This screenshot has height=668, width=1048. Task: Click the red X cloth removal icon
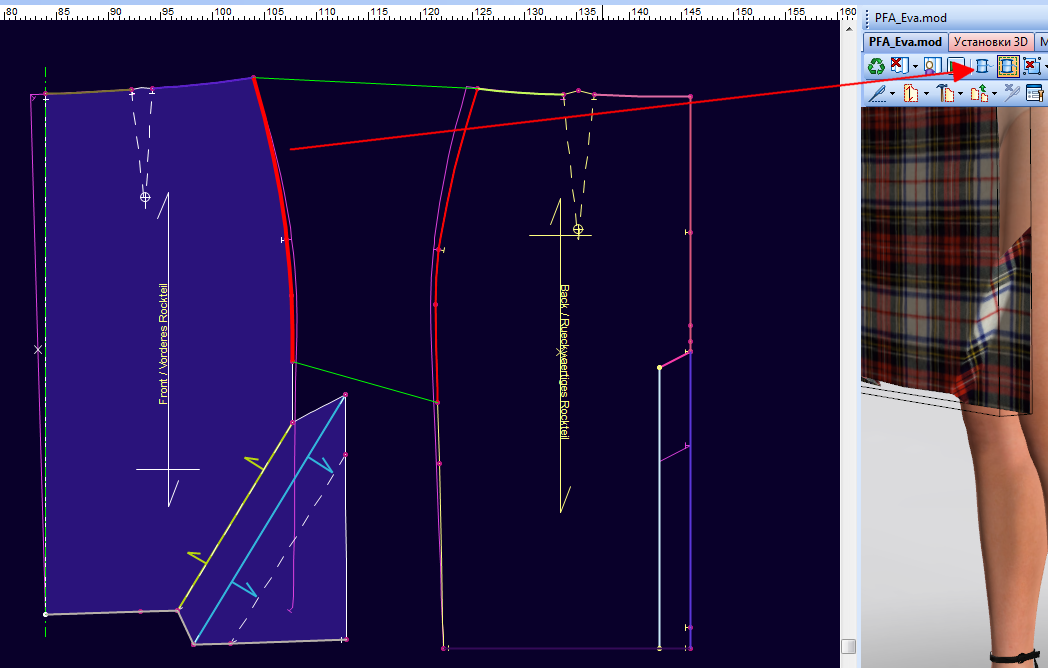[899, 67]
